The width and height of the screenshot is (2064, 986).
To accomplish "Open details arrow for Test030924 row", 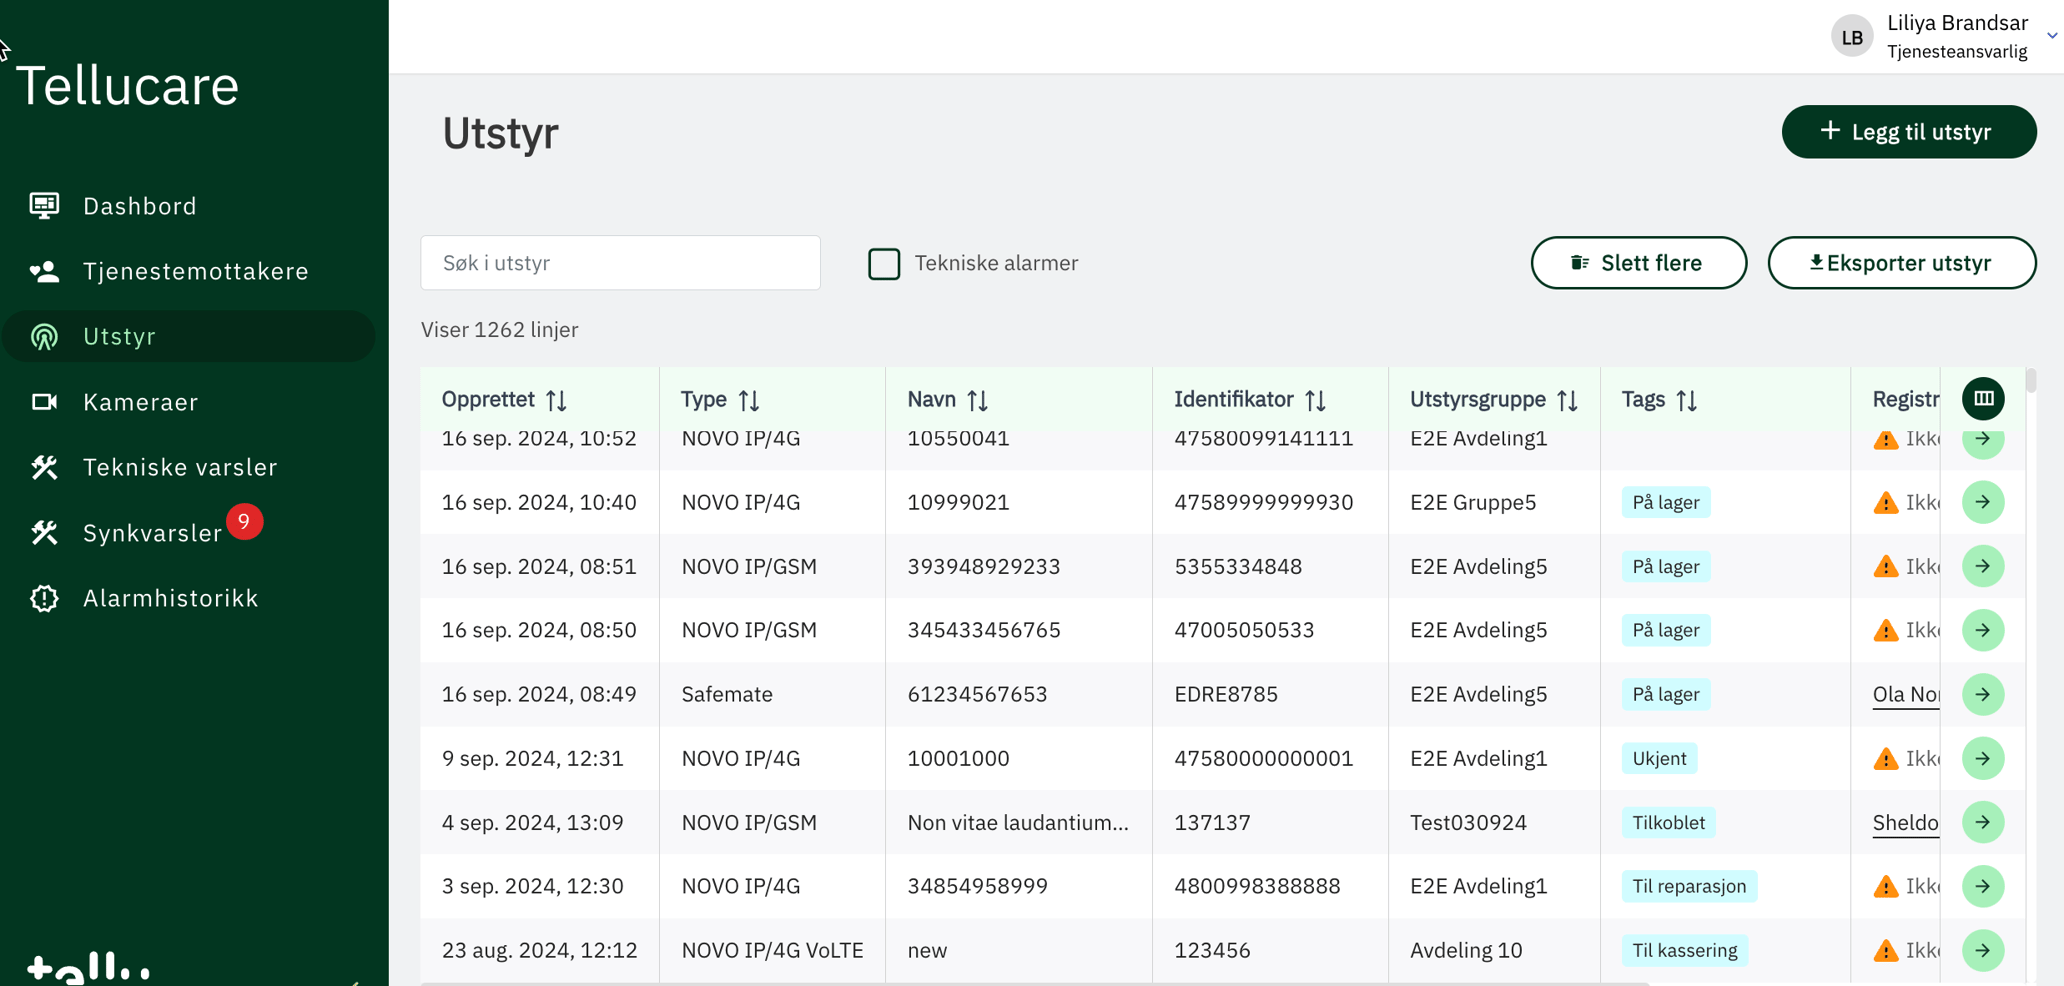I will 1982,822.
